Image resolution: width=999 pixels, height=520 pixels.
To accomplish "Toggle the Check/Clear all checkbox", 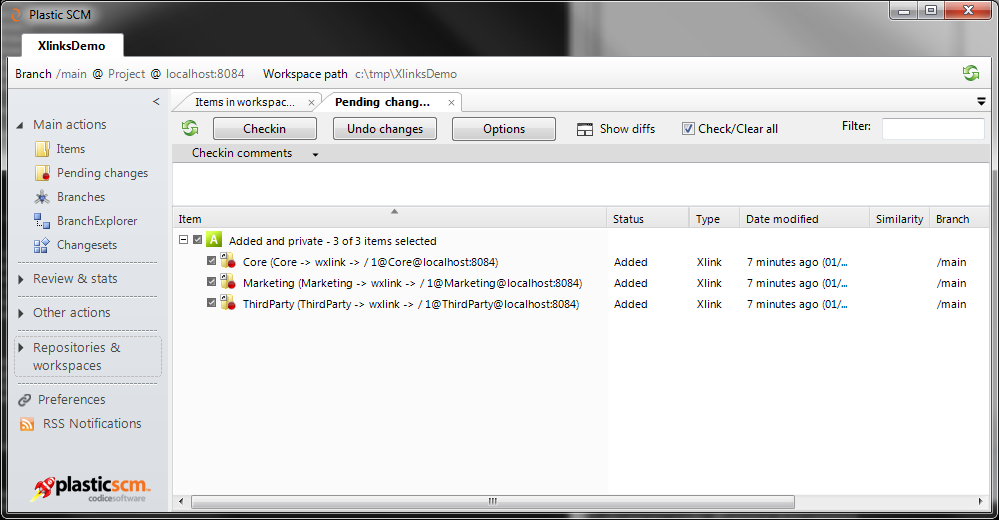I will pyautogui.click(x=688, y=129).
